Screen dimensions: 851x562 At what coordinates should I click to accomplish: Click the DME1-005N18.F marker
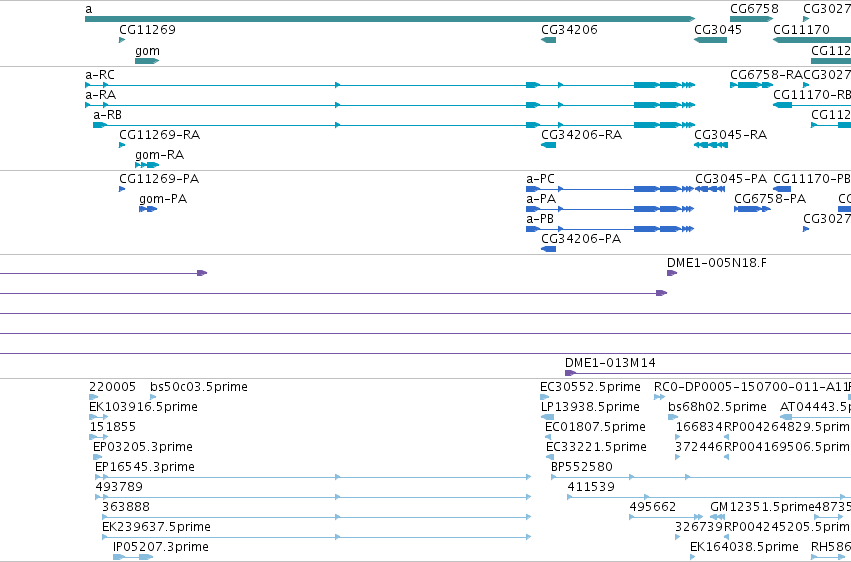click(672, 273)
